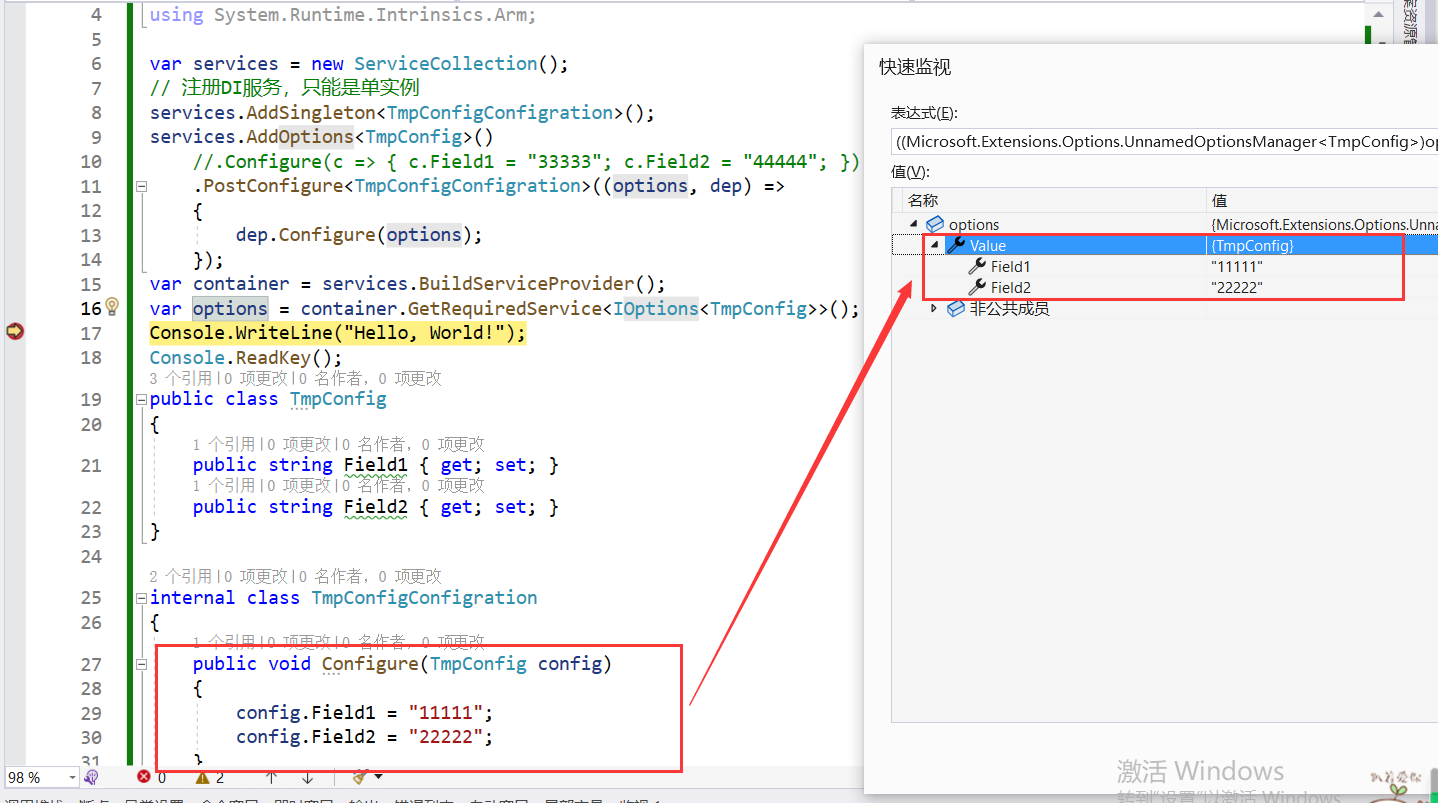The image size is (1438, 803).
Task: Click AddOptions on line 9
Action: tap(301, 137)
